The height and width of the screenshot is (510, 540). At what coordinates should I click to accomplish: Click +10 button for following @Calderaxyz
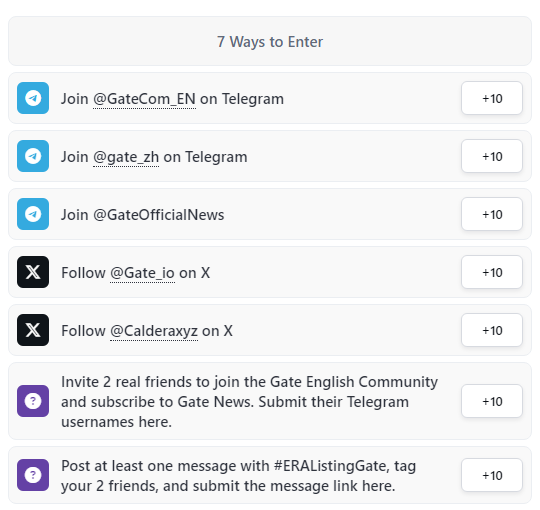tap(492, 330)
